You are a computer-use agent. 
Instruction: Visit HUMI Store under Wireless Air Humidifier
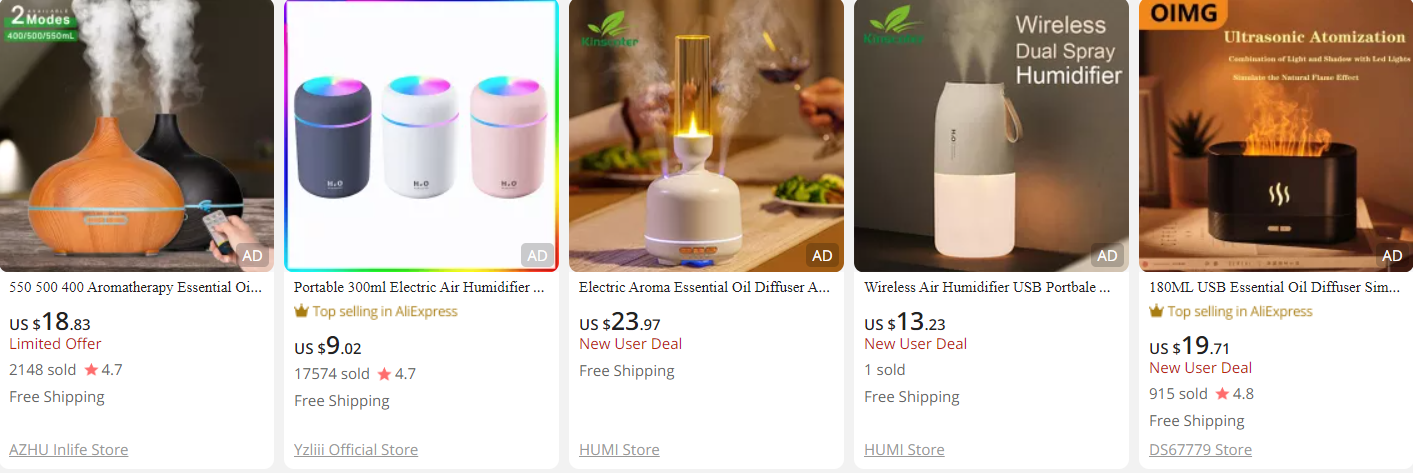point(904,450)
